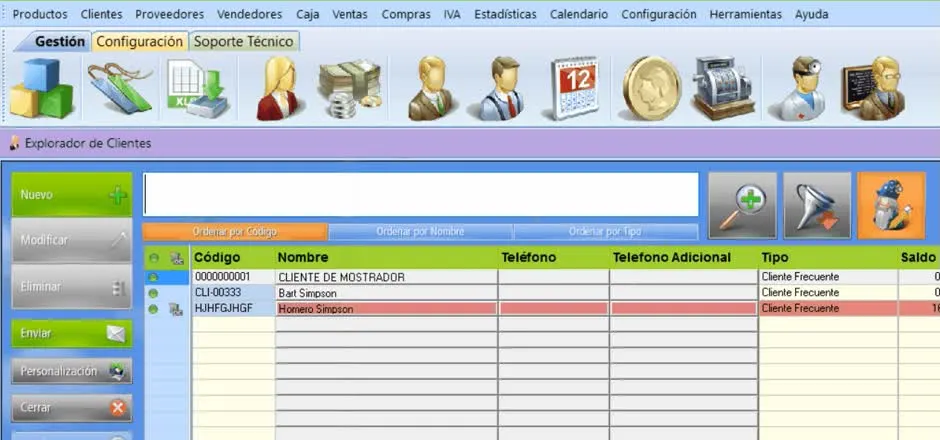940x440 pixels.
Task: Open the teacher with blackboard icon
Action: click(873, 88)
